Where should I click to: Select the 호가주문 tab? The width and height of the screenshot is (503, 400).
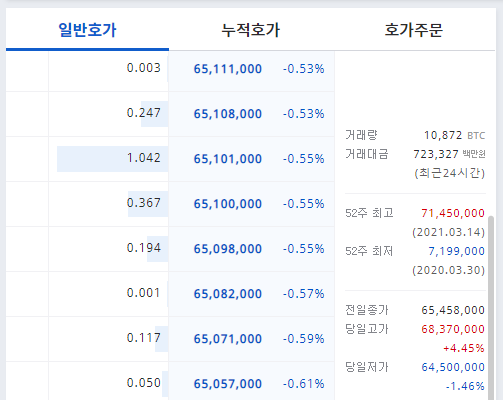414,30
